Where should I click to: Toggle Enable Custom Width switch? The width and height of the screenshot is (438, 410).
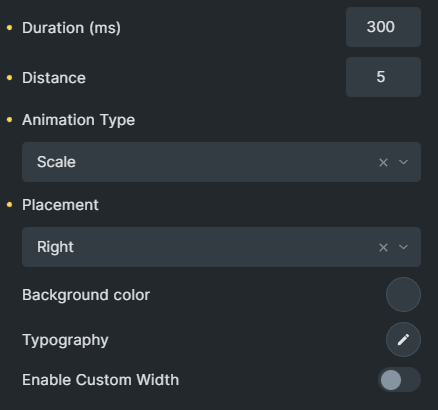[x=399, y=380]
